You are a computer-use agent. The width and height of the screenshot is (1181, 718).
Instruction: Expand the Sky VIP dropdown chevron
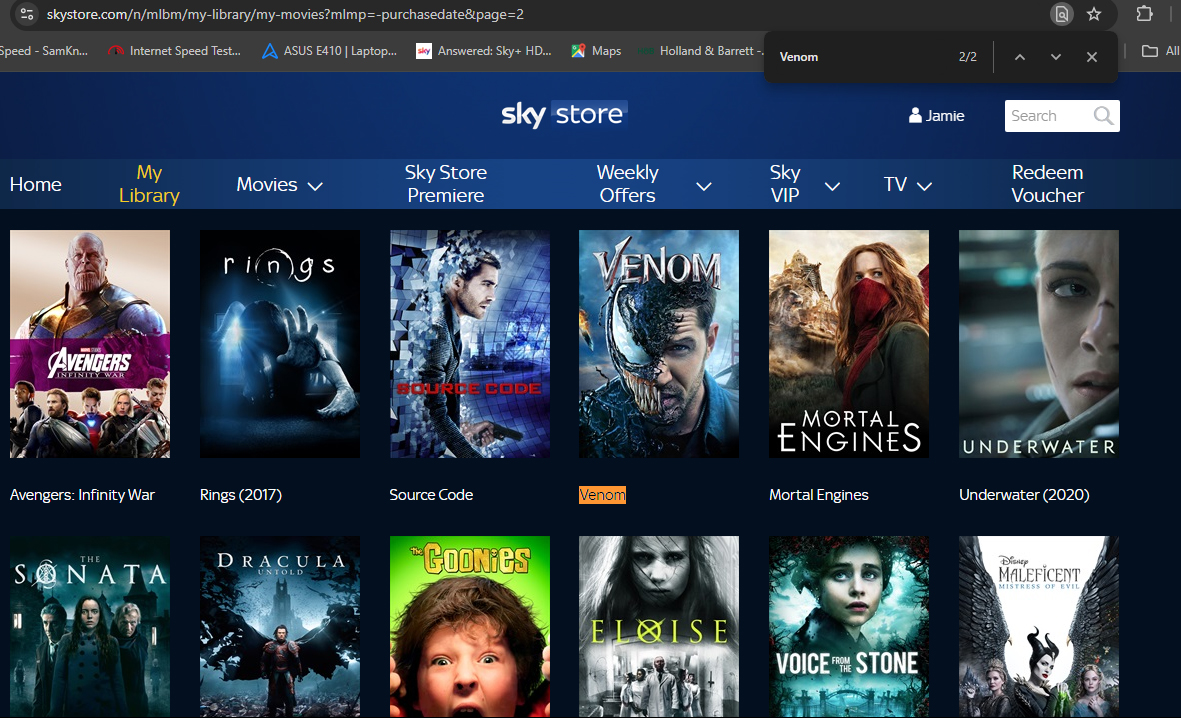(832, 186)
